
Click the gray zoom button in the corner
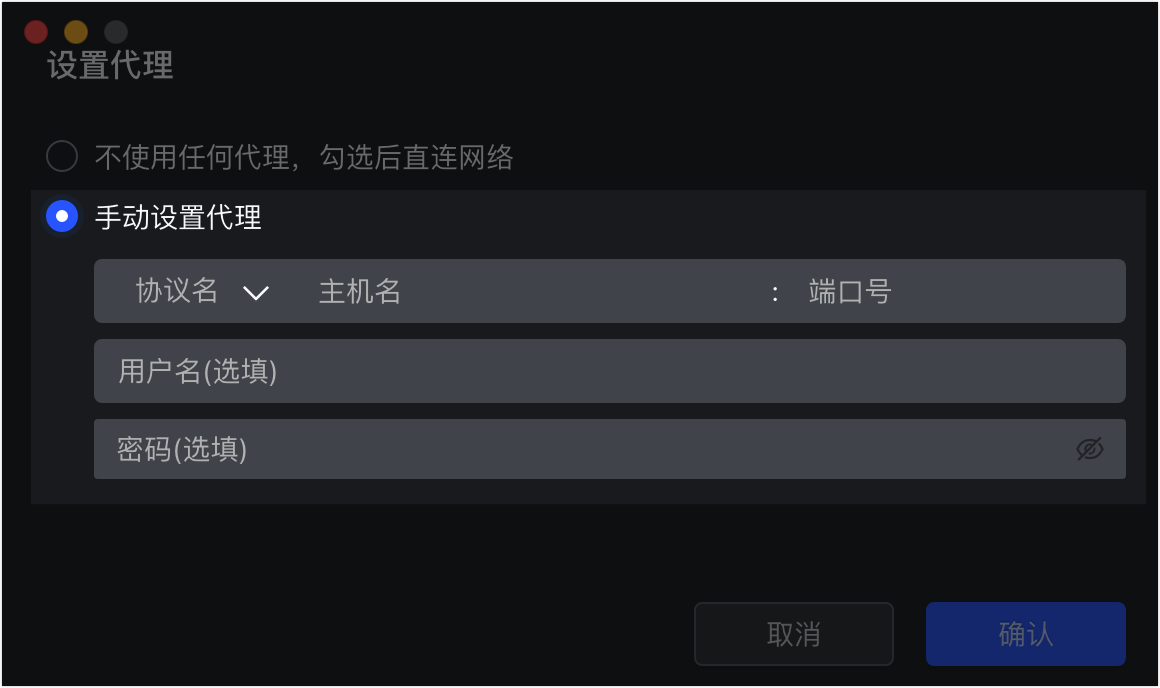pyautogui.click(x=116, y=31)
